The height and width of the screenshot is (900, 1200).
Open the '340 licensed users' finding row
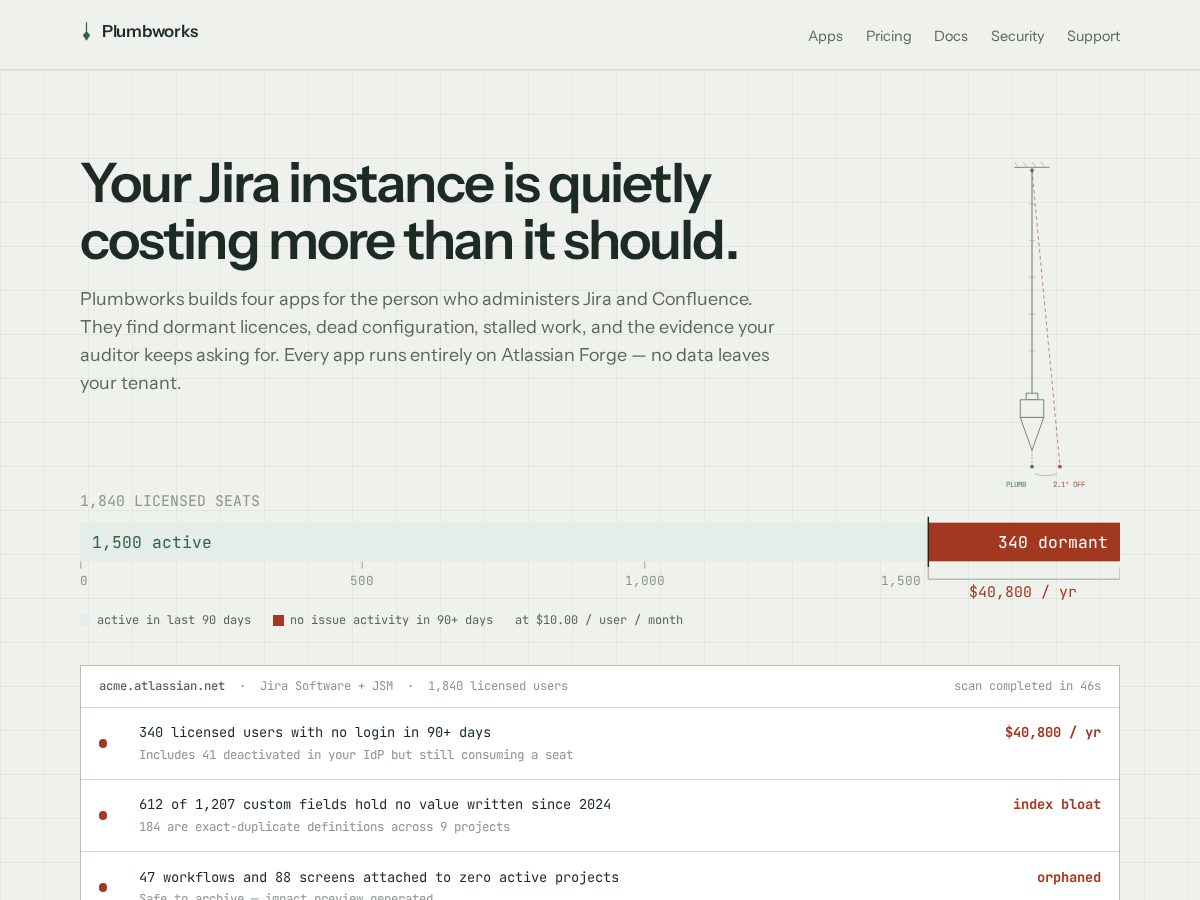pyautogui.click(x=600, y=743)
